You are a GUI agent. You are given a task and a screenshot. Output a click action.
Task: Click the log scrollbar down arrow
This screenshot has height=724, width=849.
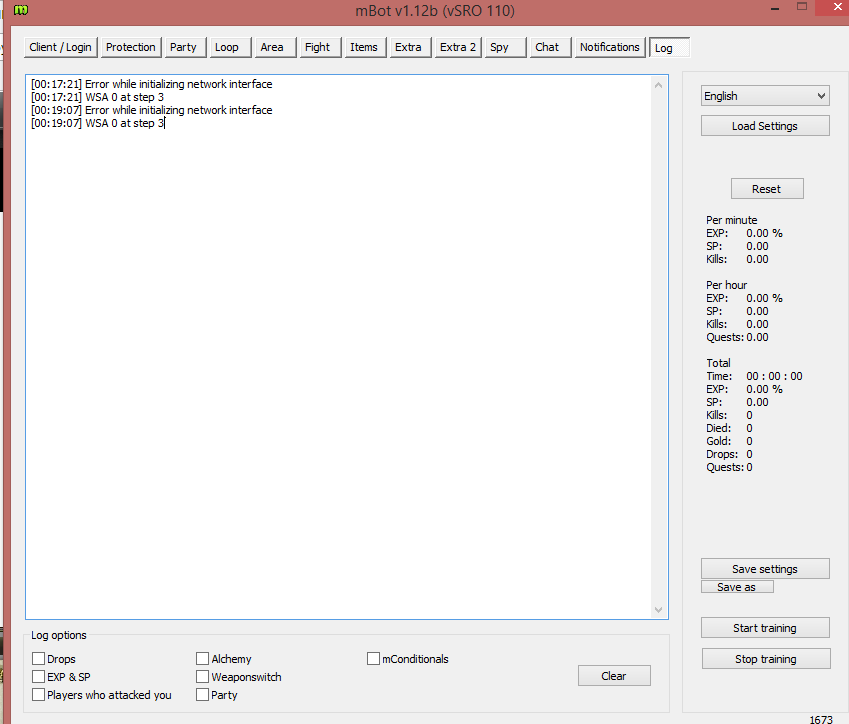point(658,610)
